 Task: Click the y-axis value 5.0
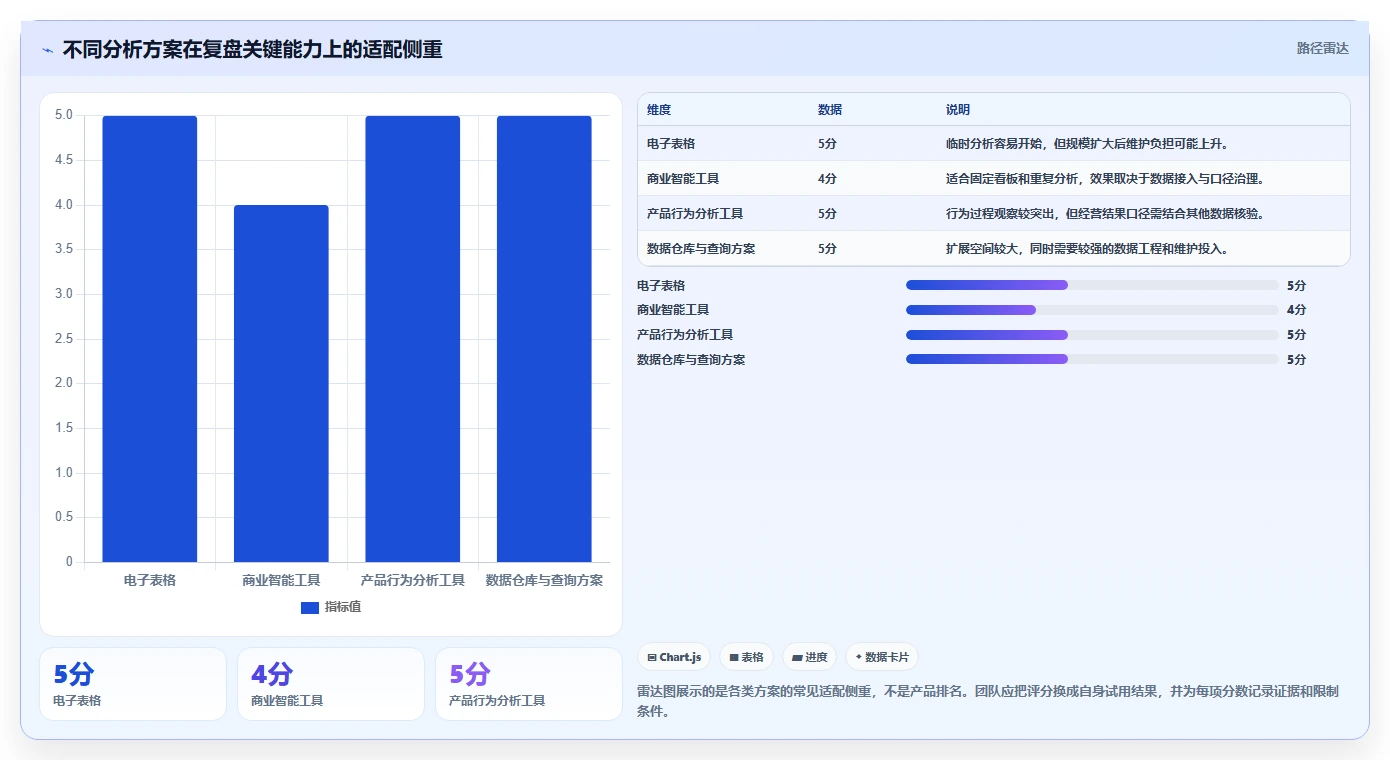(x=64, y=115)
